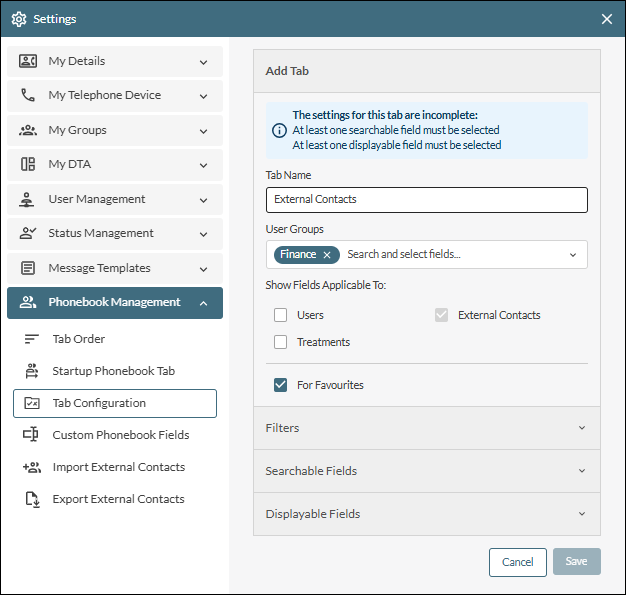This screenshot has height=595, width=626.
Task: Tick the Treatments checkbox
Action: [x=281, y=342]
